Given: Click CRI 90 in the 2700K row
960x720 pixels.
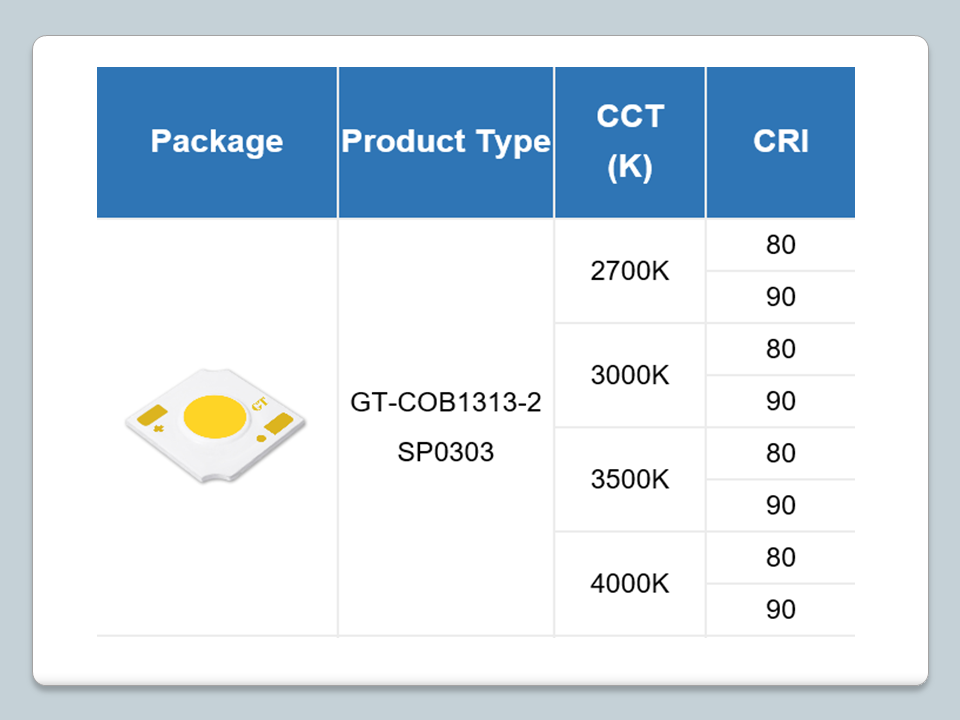Looking at the screenshot, I should [780, 298].
